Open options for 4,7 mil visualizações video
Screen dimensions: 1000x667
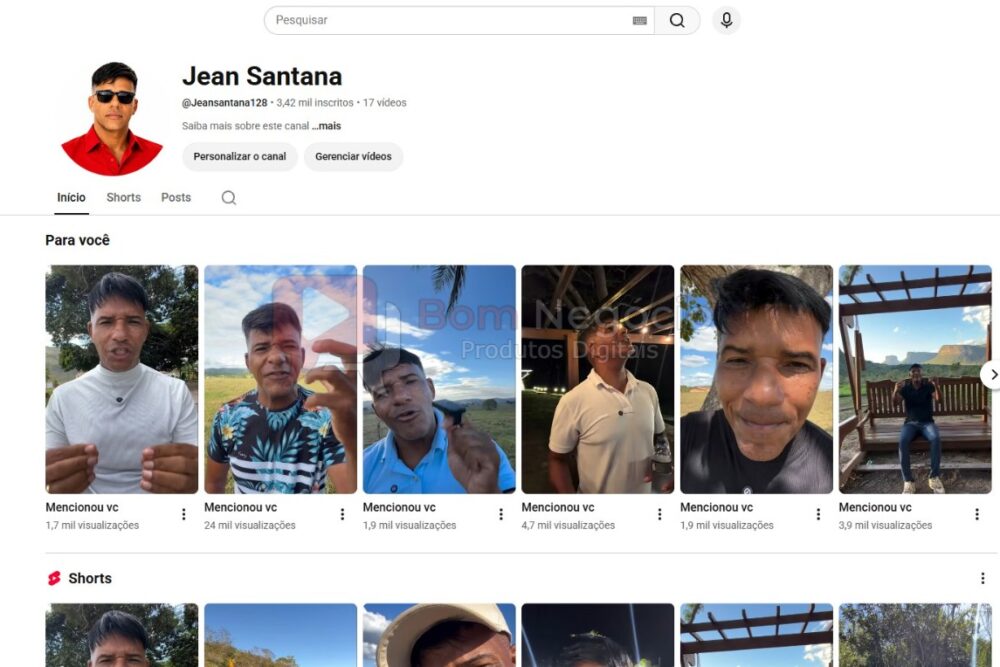(x=659, y=514)
